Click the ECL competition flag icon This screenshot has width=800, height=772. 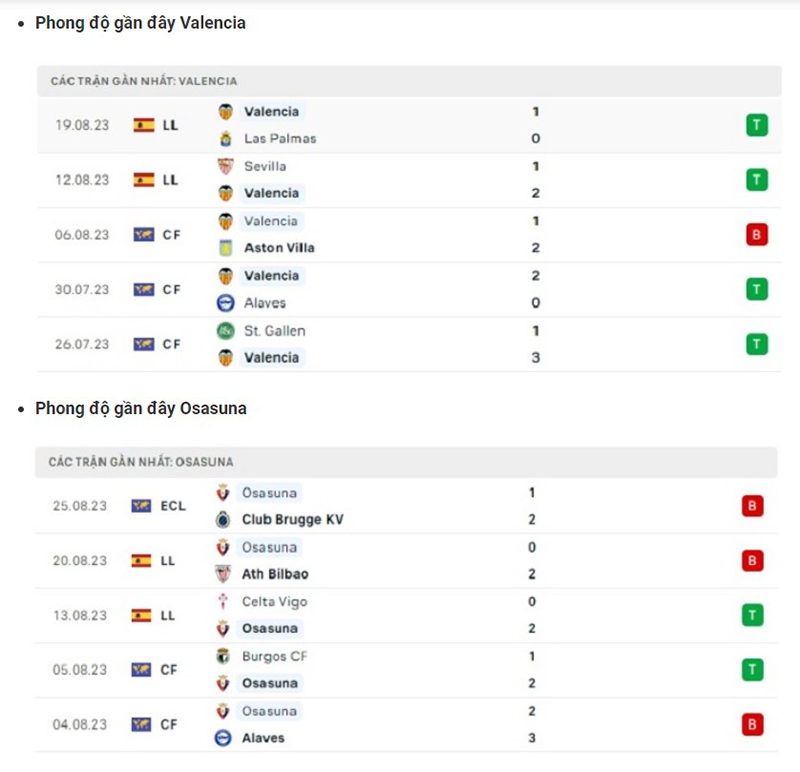(141, 506)
